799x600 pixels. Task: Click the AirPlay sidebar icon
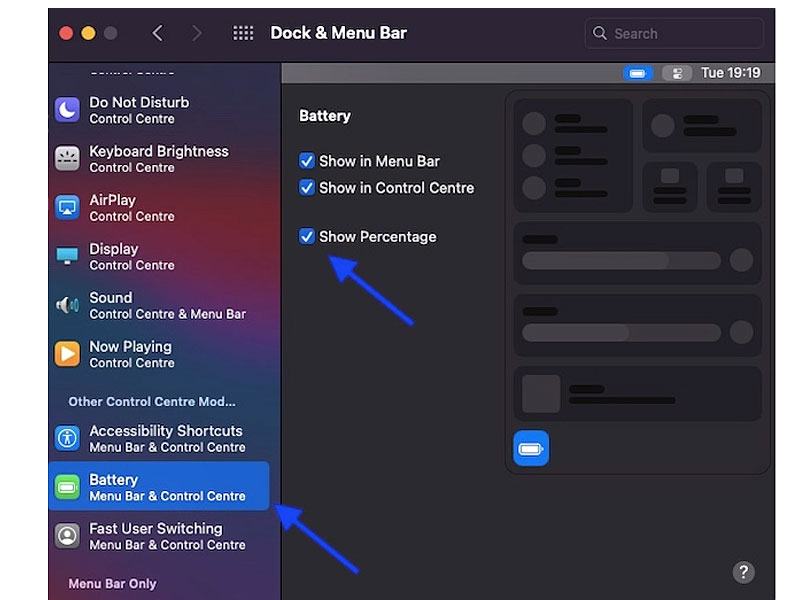(x=67, y=207)
